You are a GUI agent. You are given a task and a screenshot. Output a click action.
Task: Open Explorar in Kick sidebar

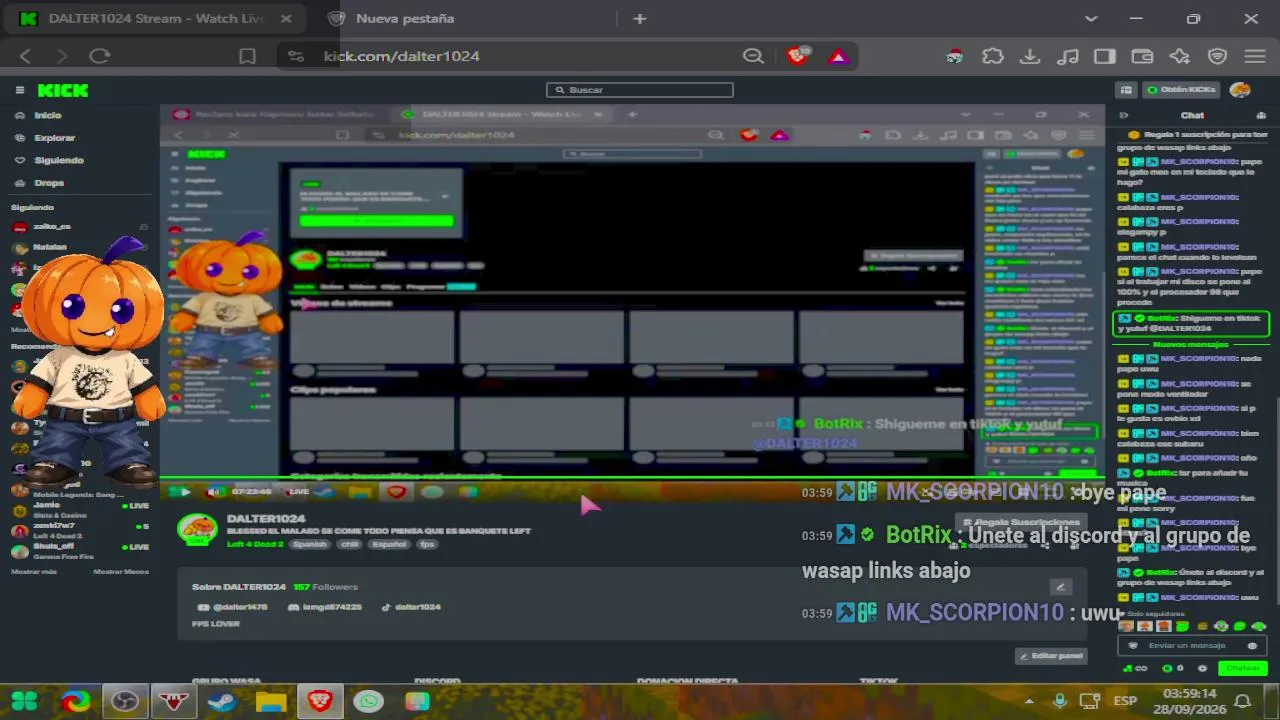pyautogui.click(x=55, y=138)
